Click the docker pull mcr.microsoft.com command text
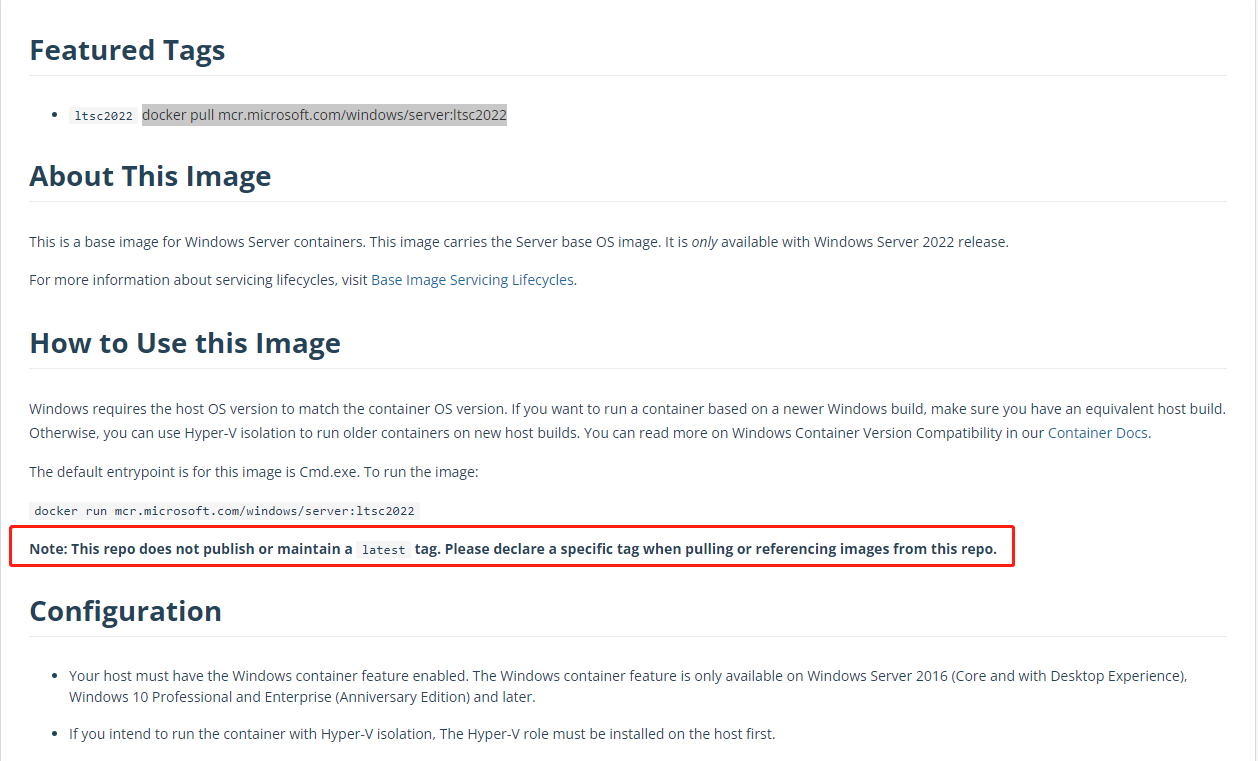This screenshot has height=761, width=1258. (324, 115)
